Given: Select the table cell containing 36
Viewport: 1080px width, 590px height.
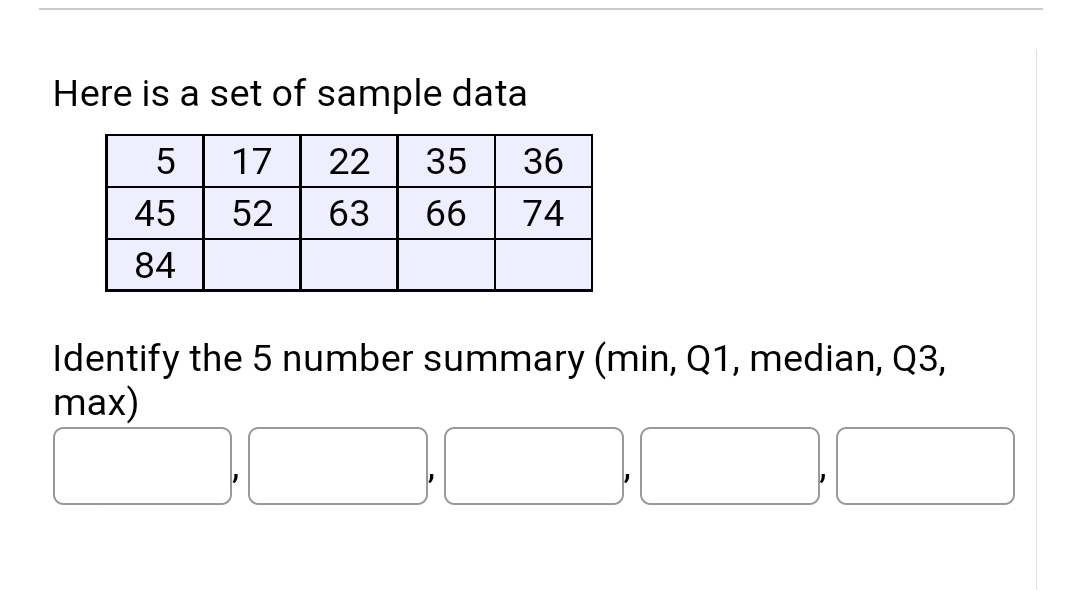Looking at the screenshot, I should point(543,161).
